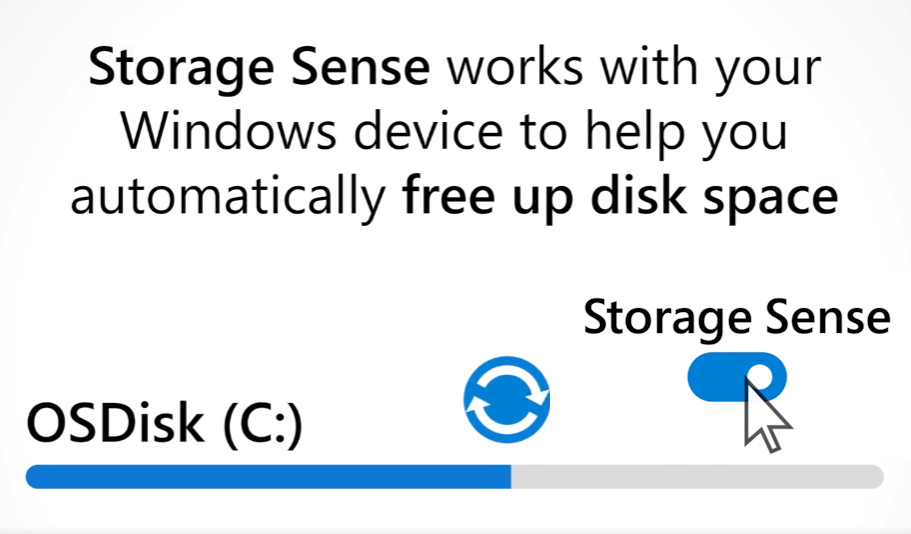The image size is (911, 534).
Task: Click the bold 'free up disk space' text
Action: coord(620,197)
